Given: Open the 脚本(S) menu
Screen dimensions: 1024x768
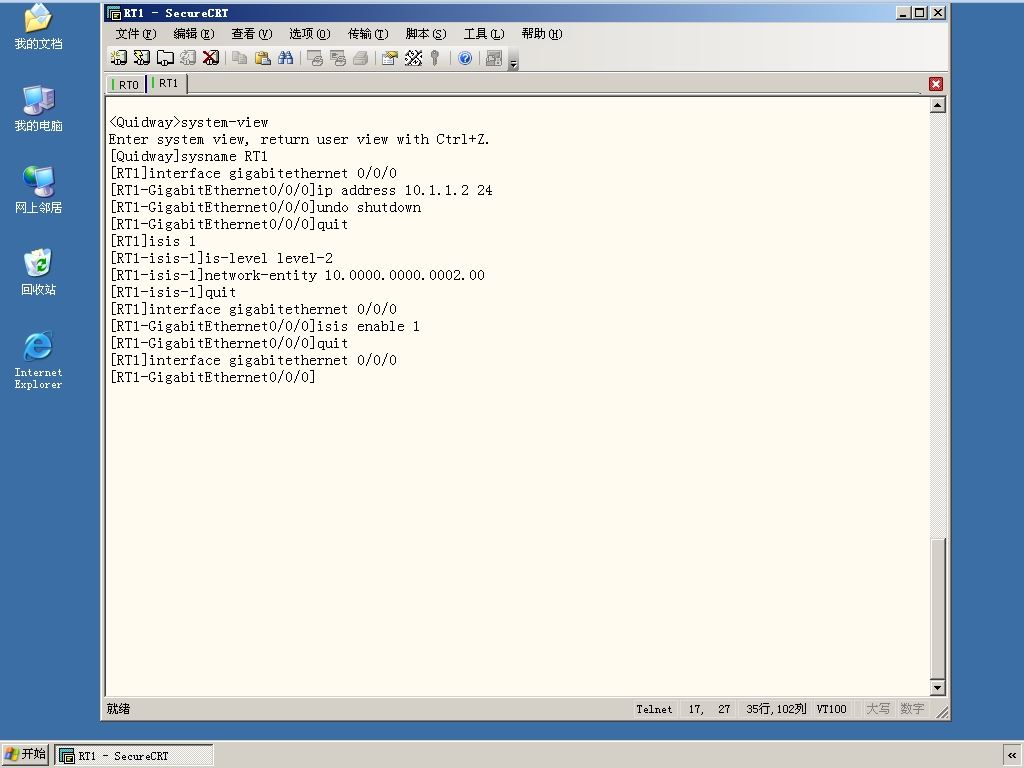Looking at the screenshot, I should (426, 34).
